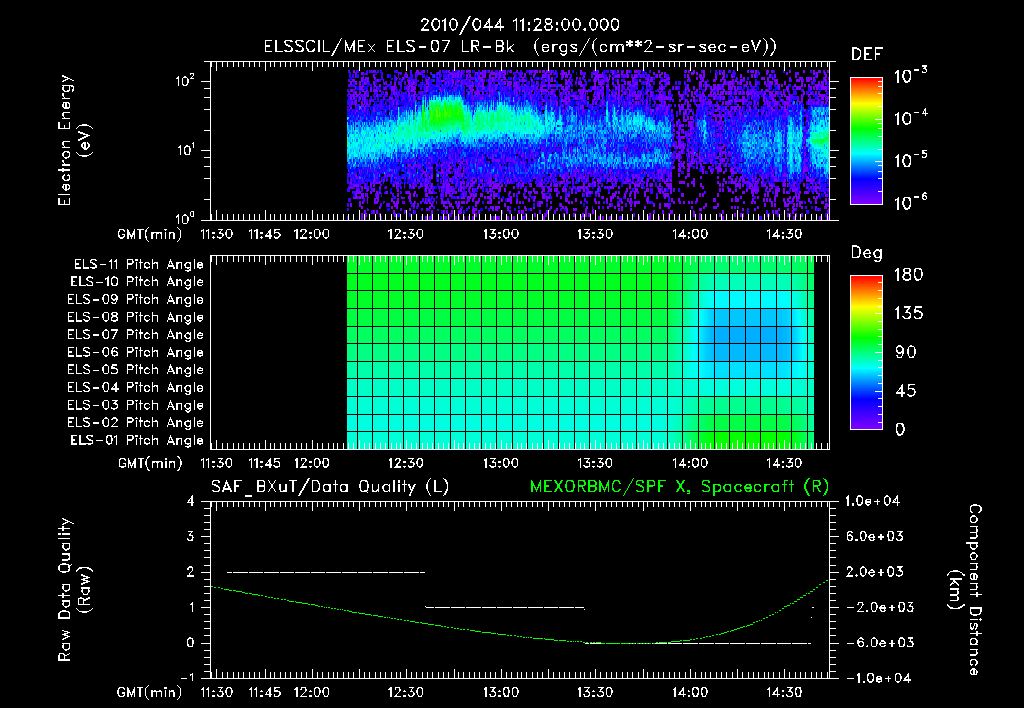
Task: Select the "ELS-08 Pitch Angle" row label
Action: click(x=136, y=317)
